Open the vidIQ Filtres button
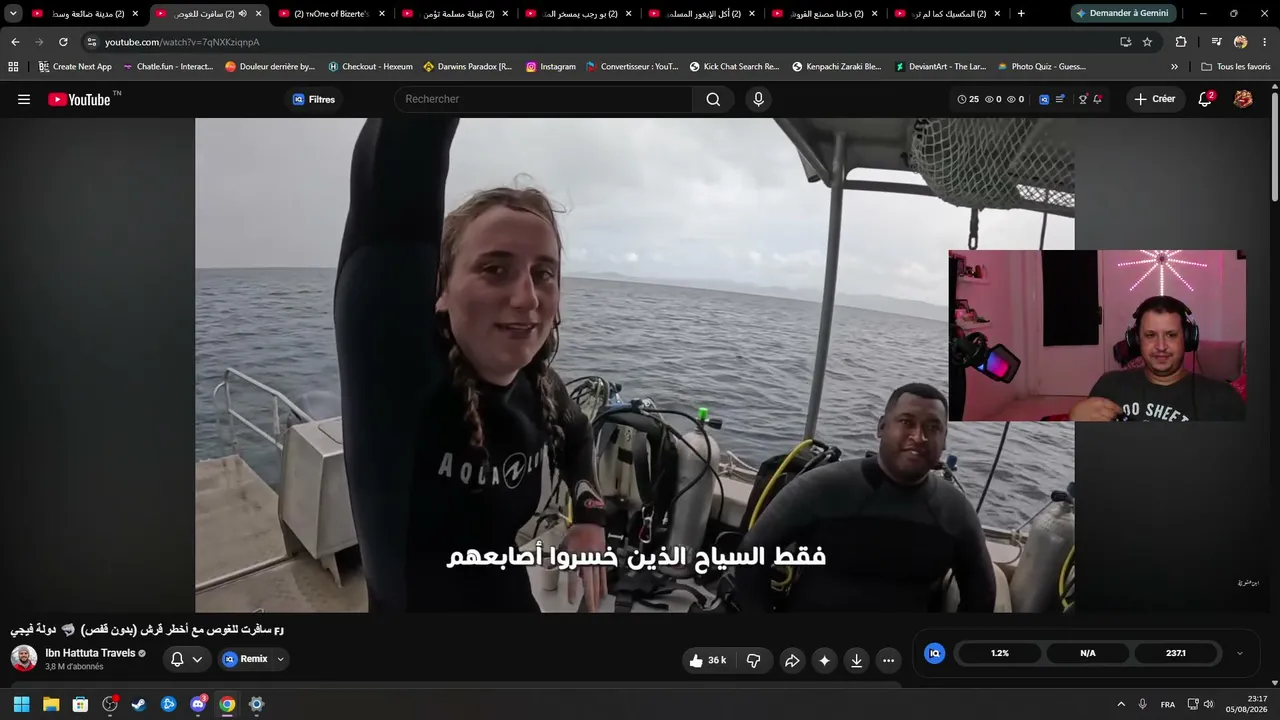 point(314,99)
